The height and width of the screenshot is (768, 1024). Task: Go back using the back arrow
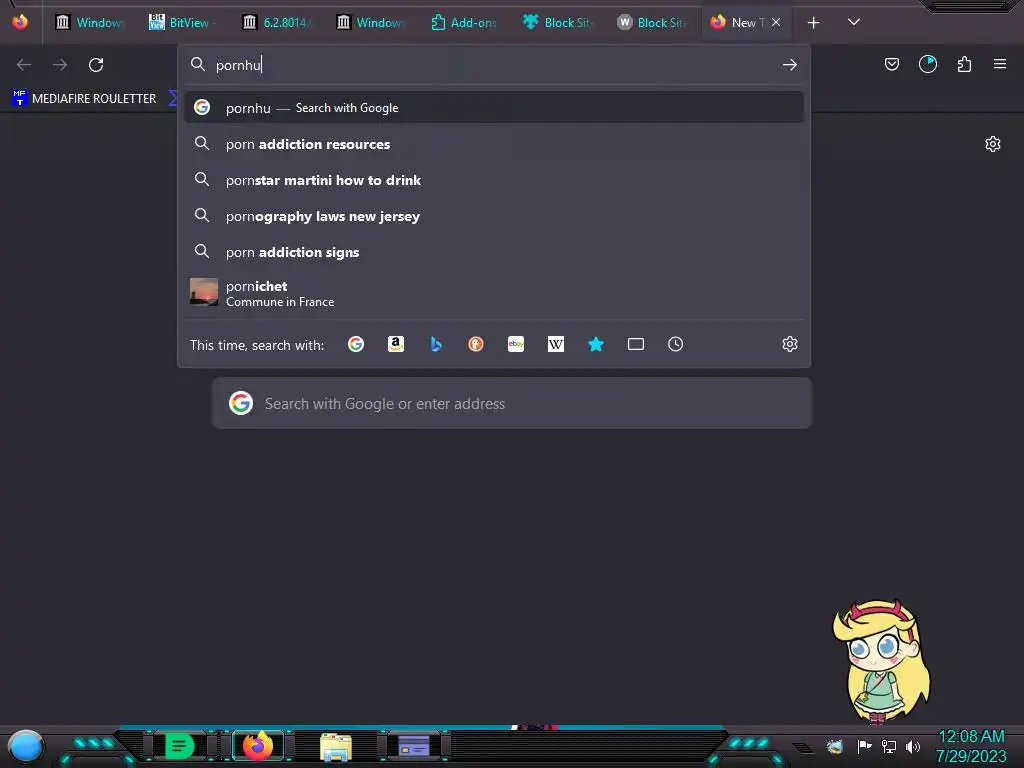24,65
